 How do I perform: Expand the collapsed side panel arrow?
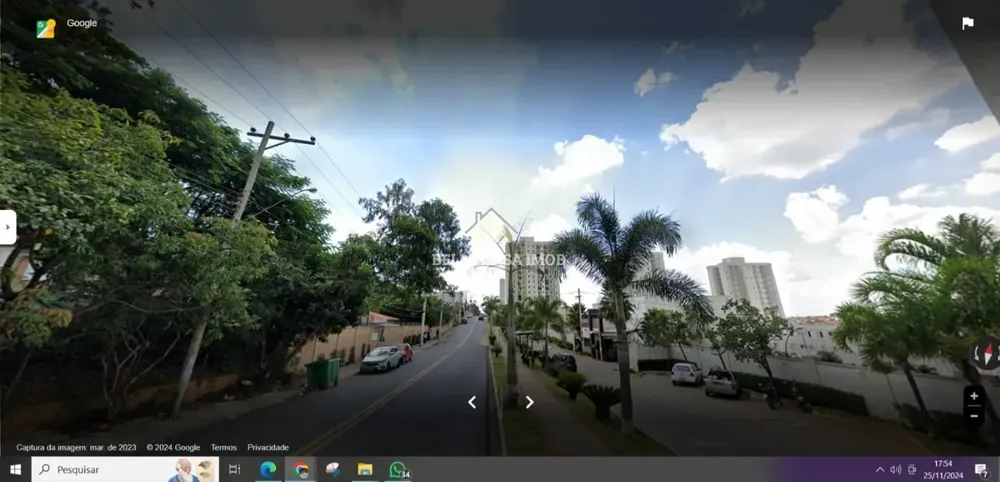[x=8, y=227]
